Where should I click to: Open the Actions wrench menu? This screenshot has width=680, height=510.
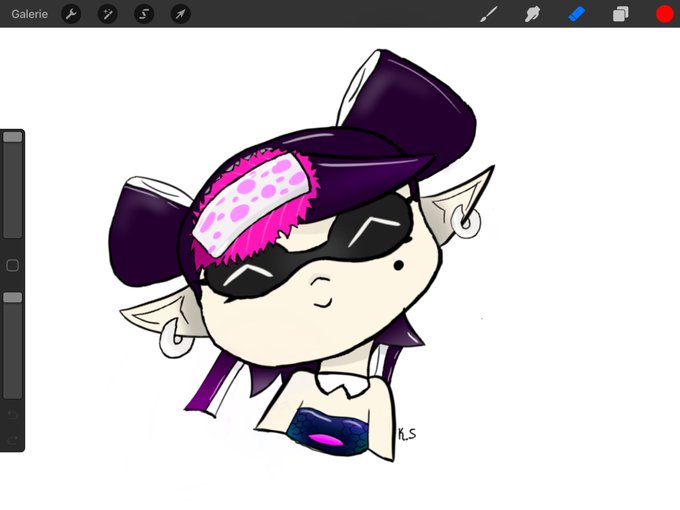pyautogui.click(x=71, y=14)
